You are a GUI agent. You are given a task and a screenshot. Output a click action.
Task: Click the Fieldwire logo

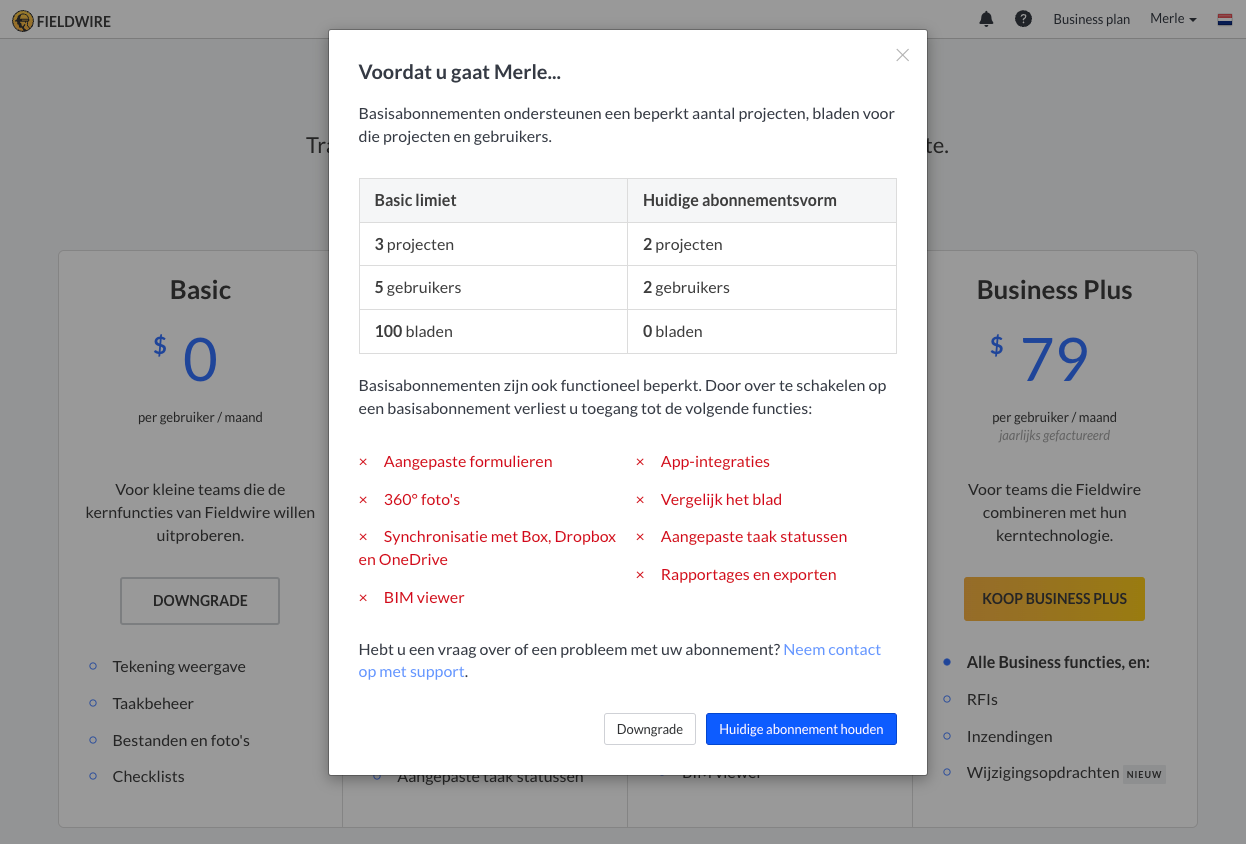pyautogui.click(x=62, y=20)
